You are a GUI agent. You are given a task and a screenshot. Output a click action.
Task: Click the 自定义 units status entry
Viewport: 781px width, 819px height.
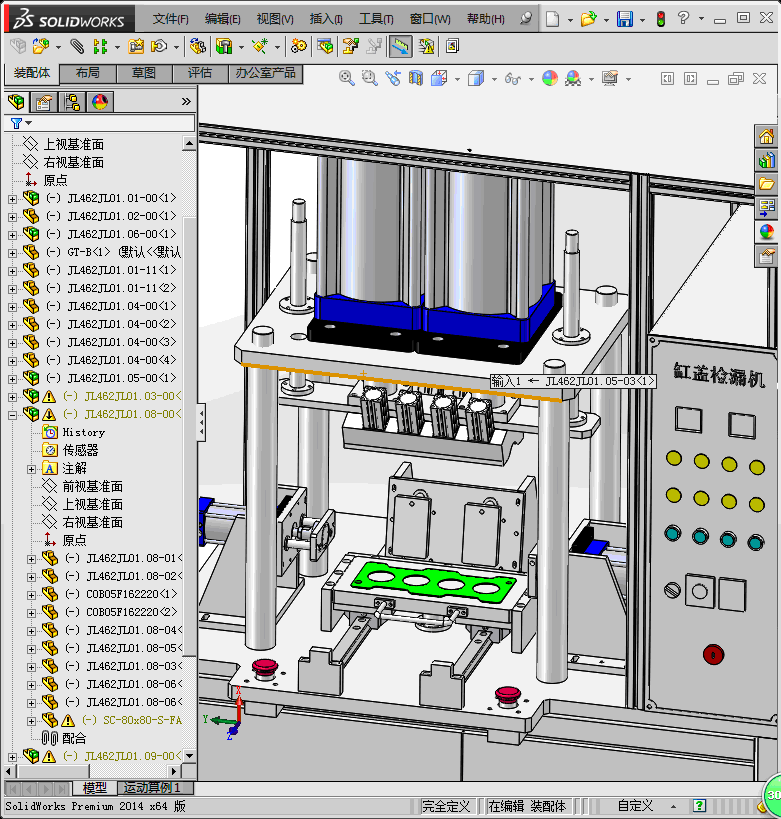pos(635,806)
